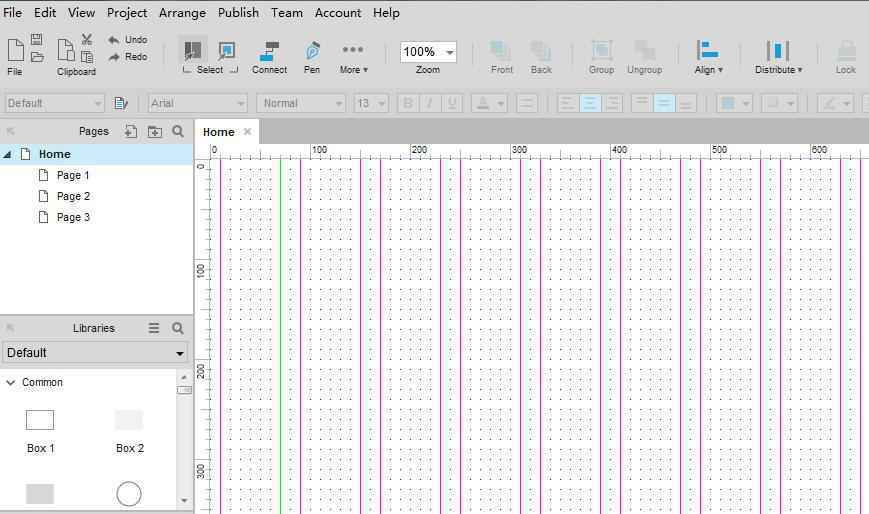Open the fill color picker
The image size is (869, 514).
(x=734, y=103)
